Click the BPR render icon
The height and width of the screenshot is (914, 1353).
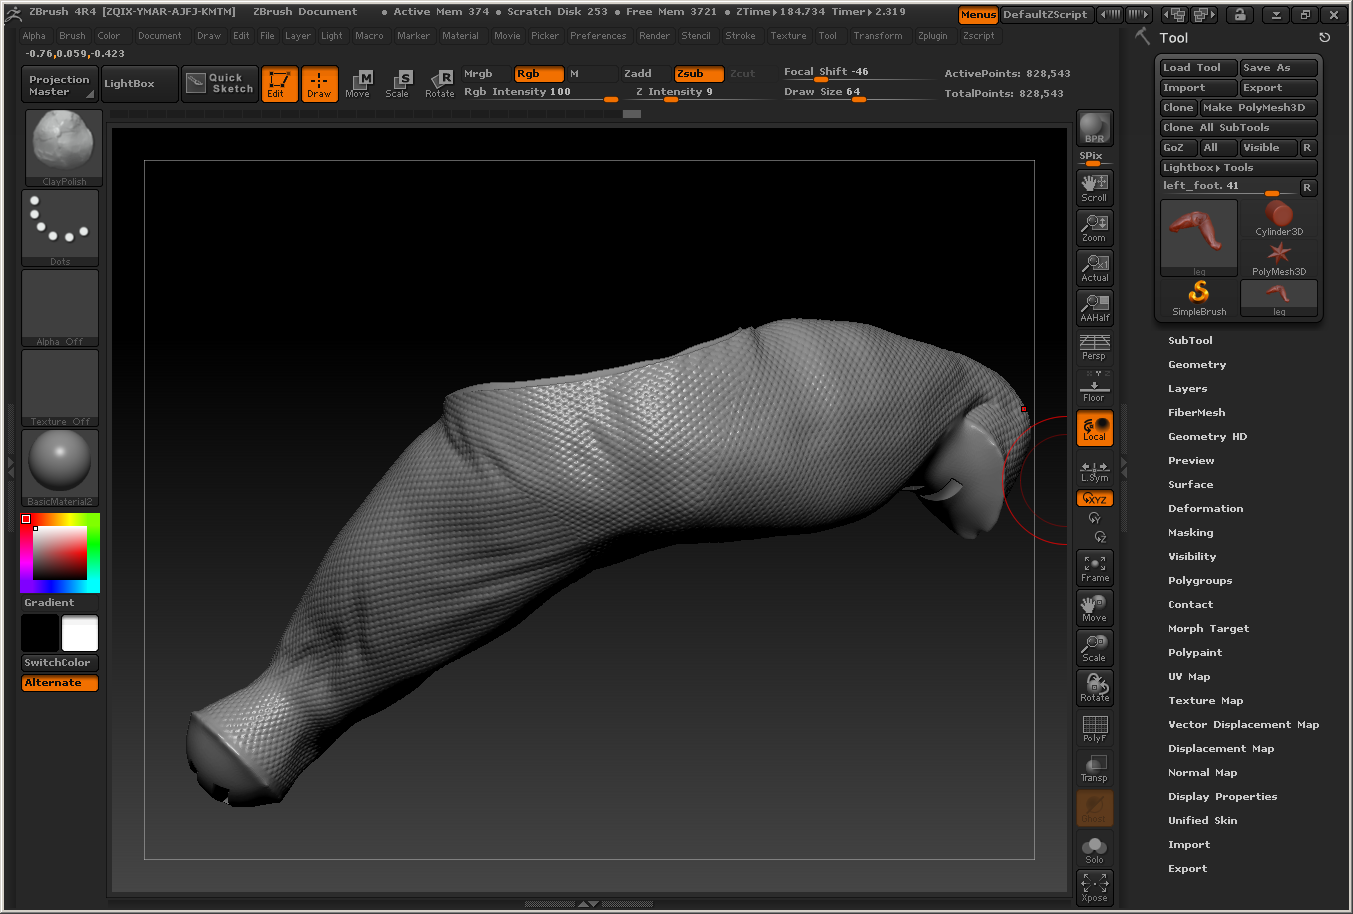point(1094,127)
